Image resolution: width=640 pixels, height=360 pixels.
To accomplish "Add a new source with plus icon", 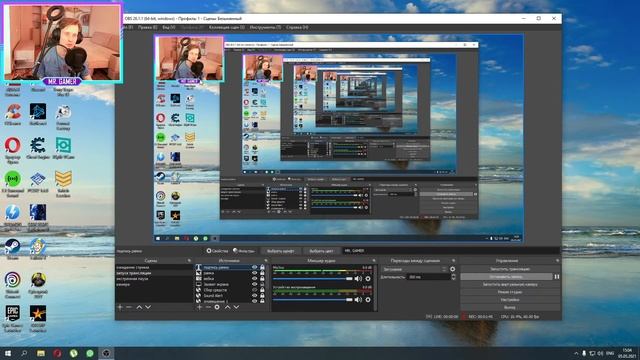I will (x=199, y=307).
